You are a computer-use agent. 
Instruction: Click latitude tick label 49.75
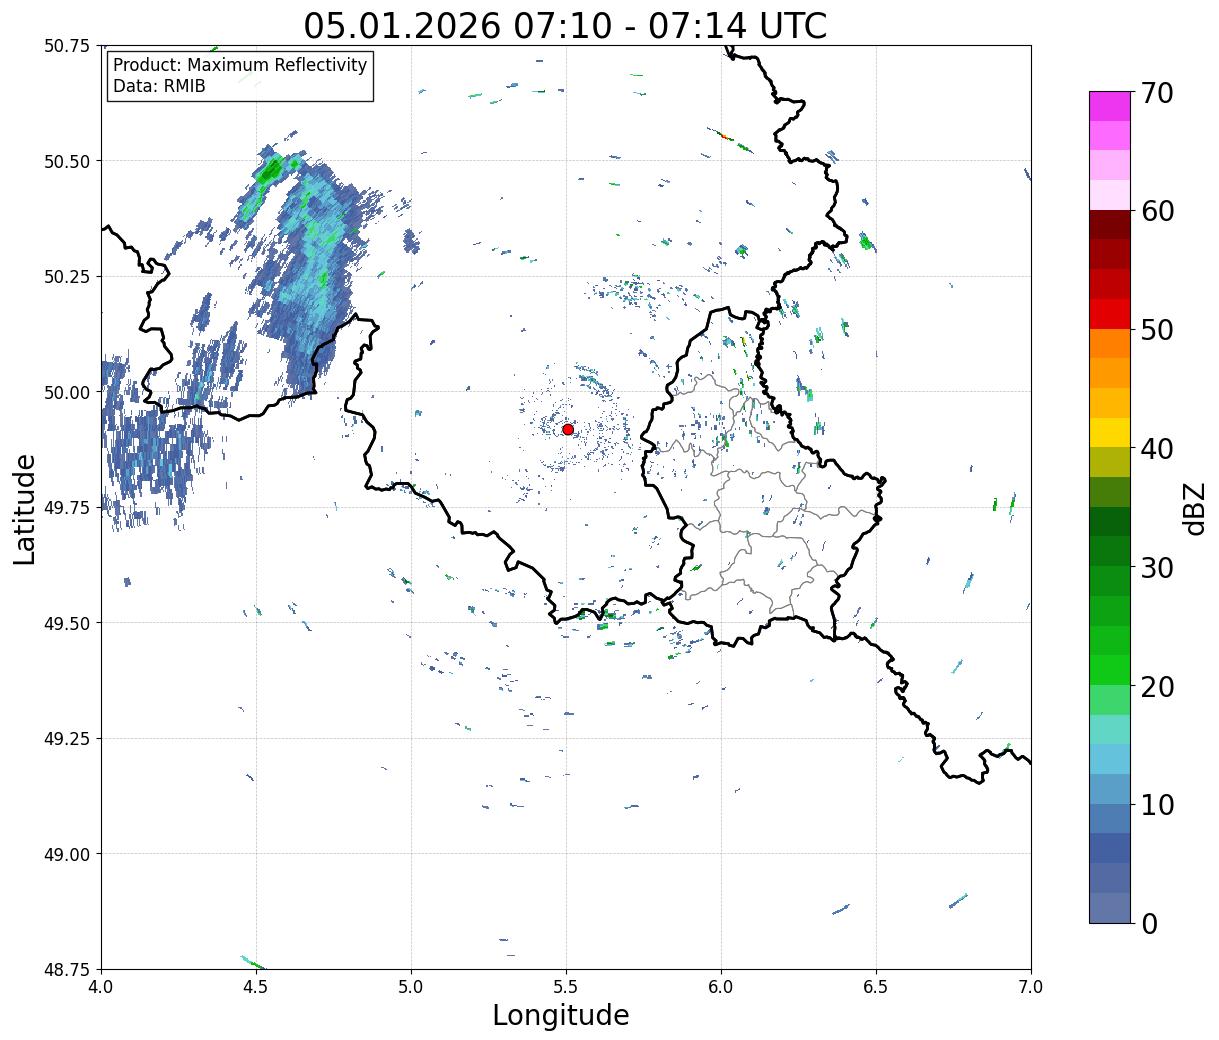(x=67, y=507)
